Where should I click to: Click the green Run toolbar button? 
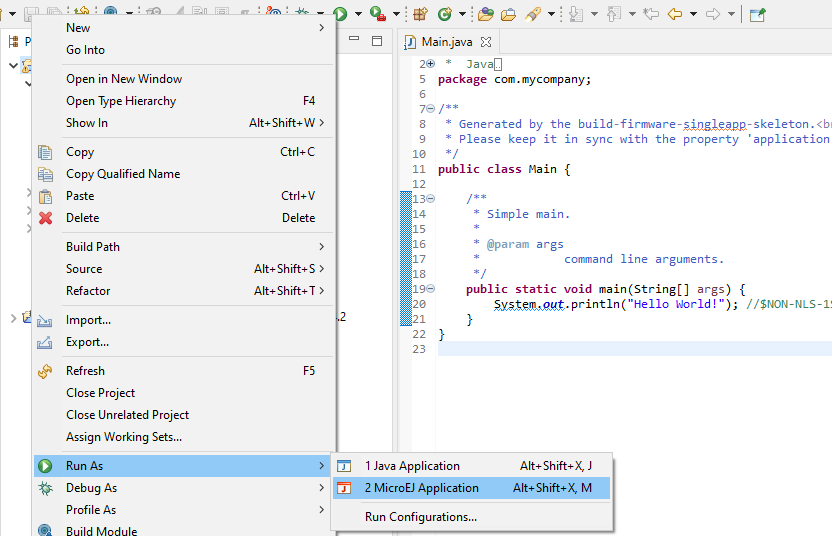(341, 14)
